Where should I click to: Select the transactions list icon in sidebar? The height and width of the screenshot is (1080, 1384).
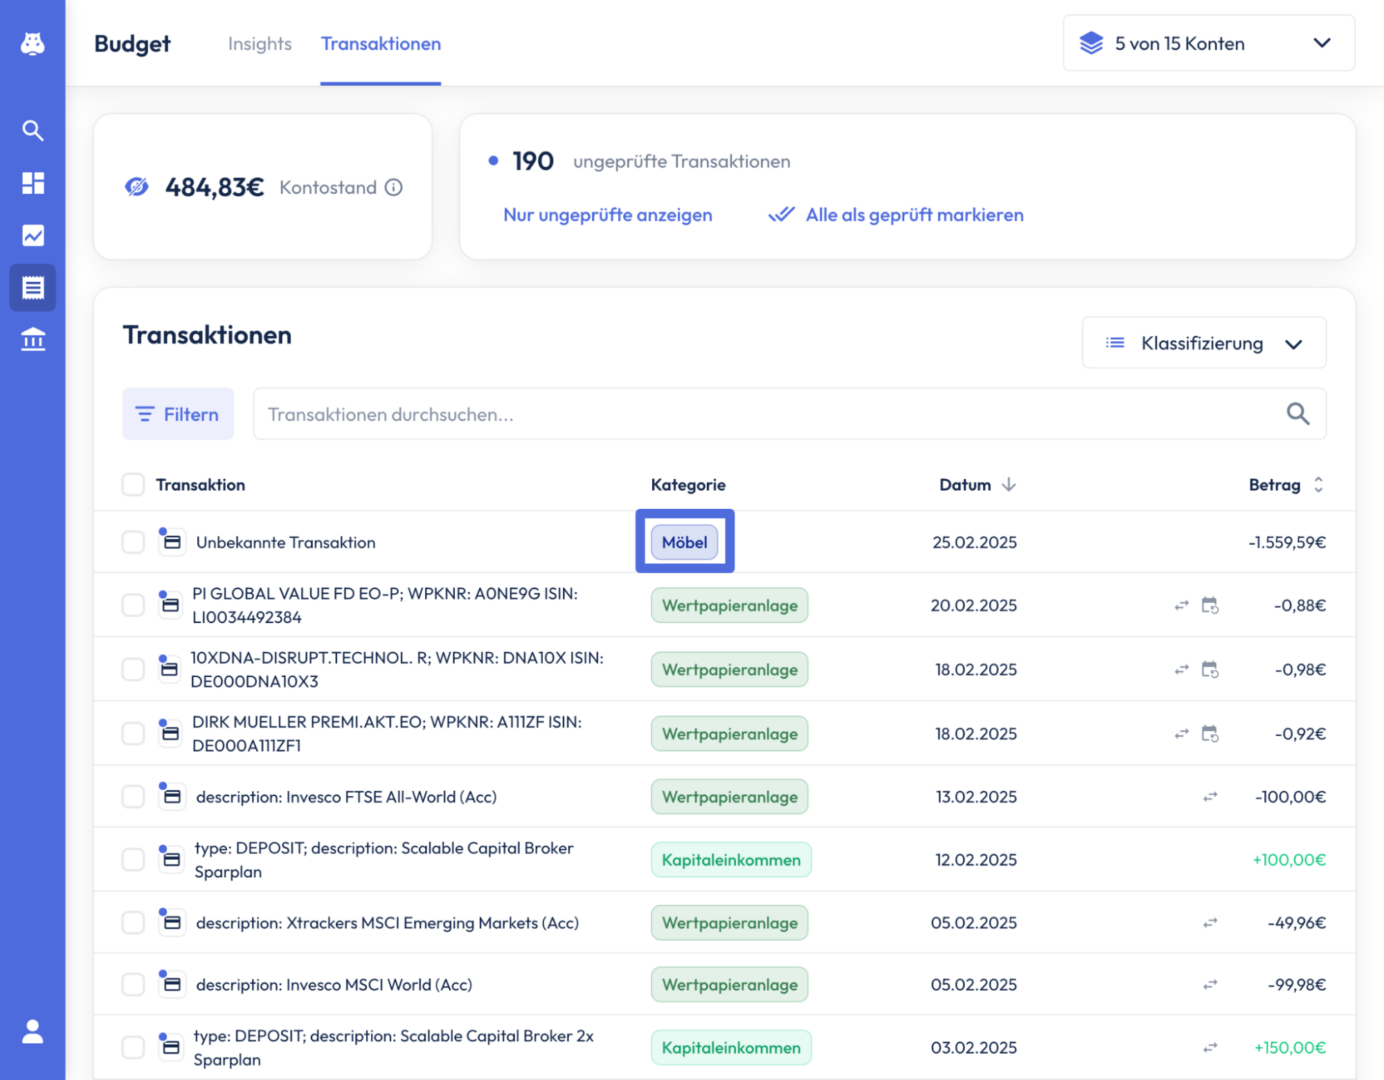[x=33, y=288]
